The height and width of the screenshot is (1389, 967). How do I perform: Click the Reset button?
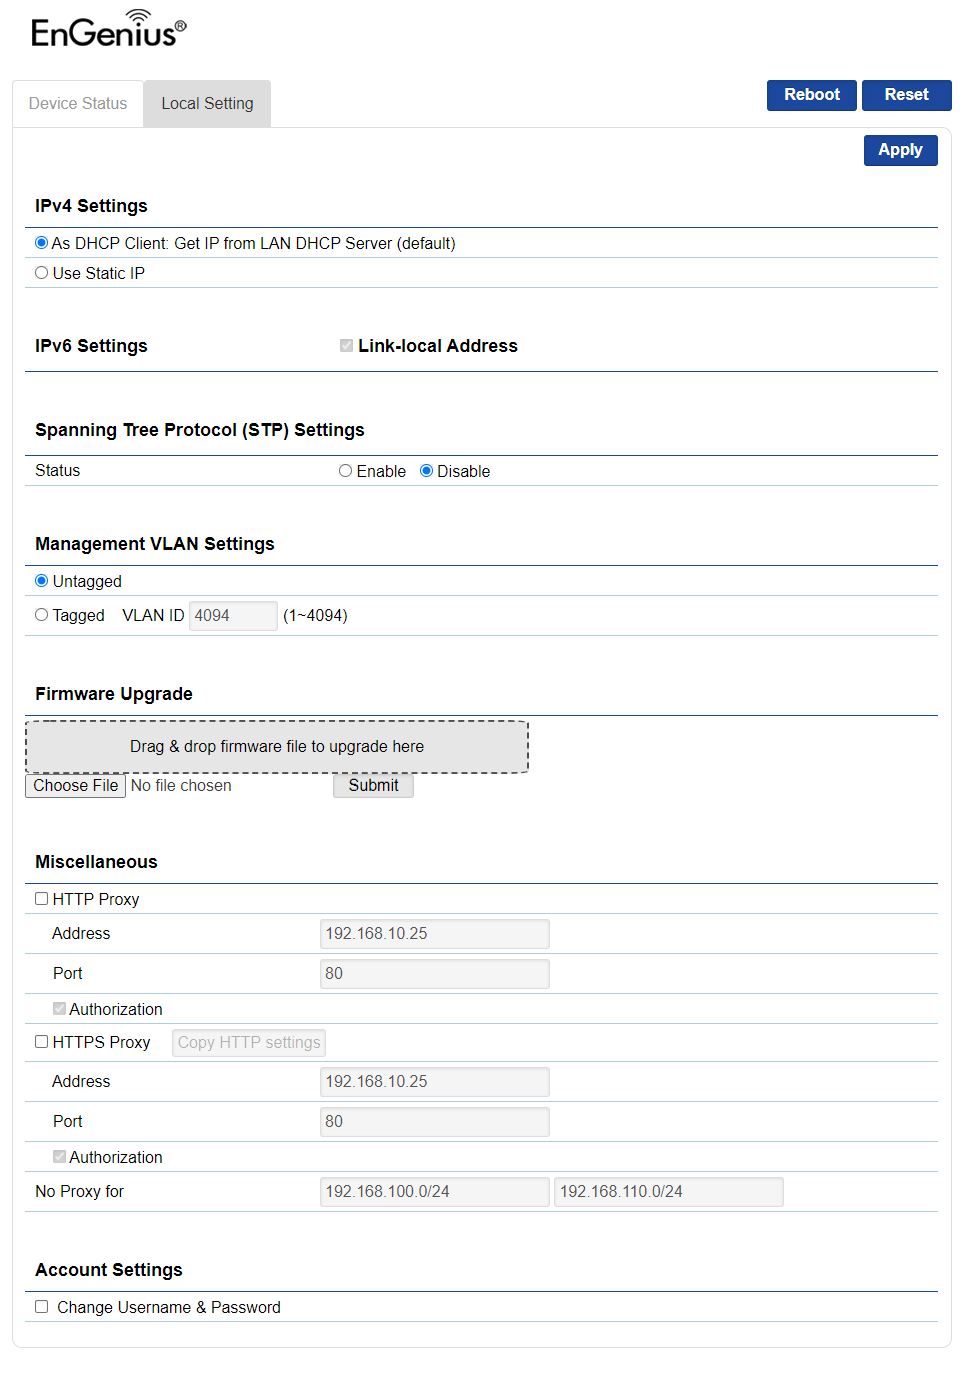[906, 95]
